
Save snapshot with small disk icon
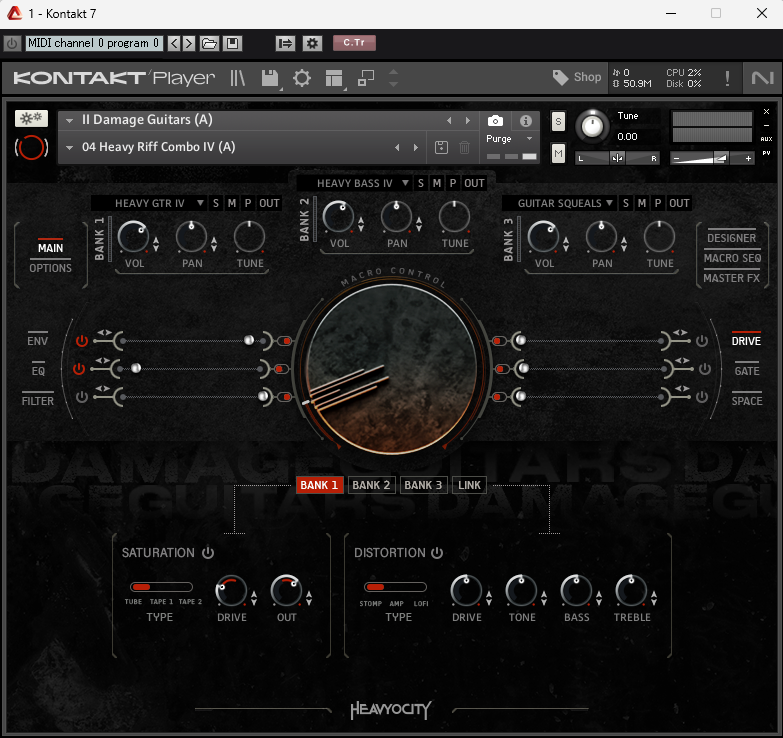click(441, 147)
